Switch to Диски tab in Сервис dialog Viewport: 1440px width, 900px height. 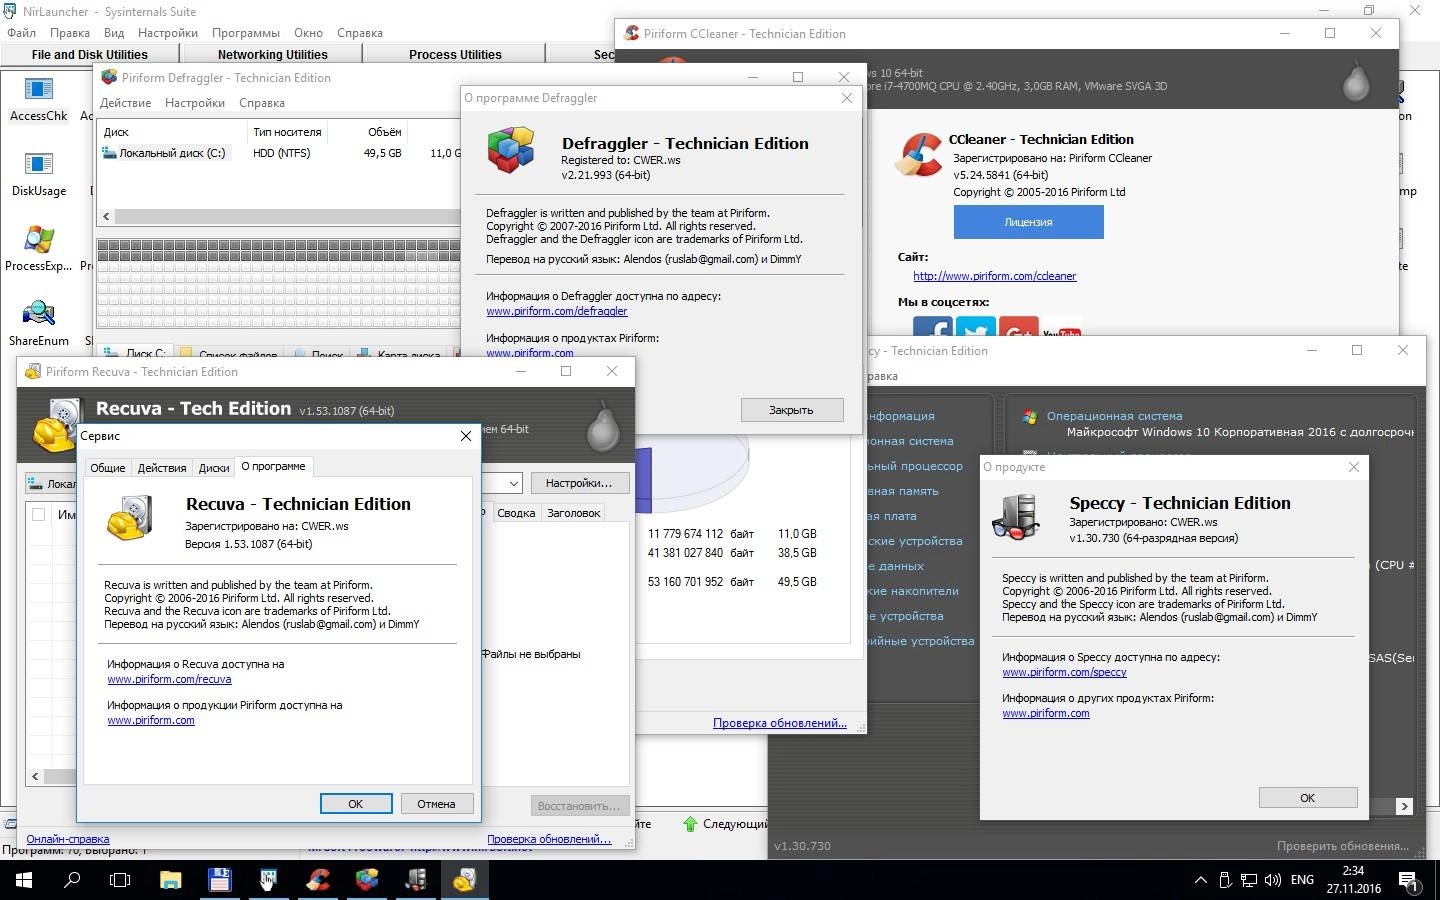(214, 468)
